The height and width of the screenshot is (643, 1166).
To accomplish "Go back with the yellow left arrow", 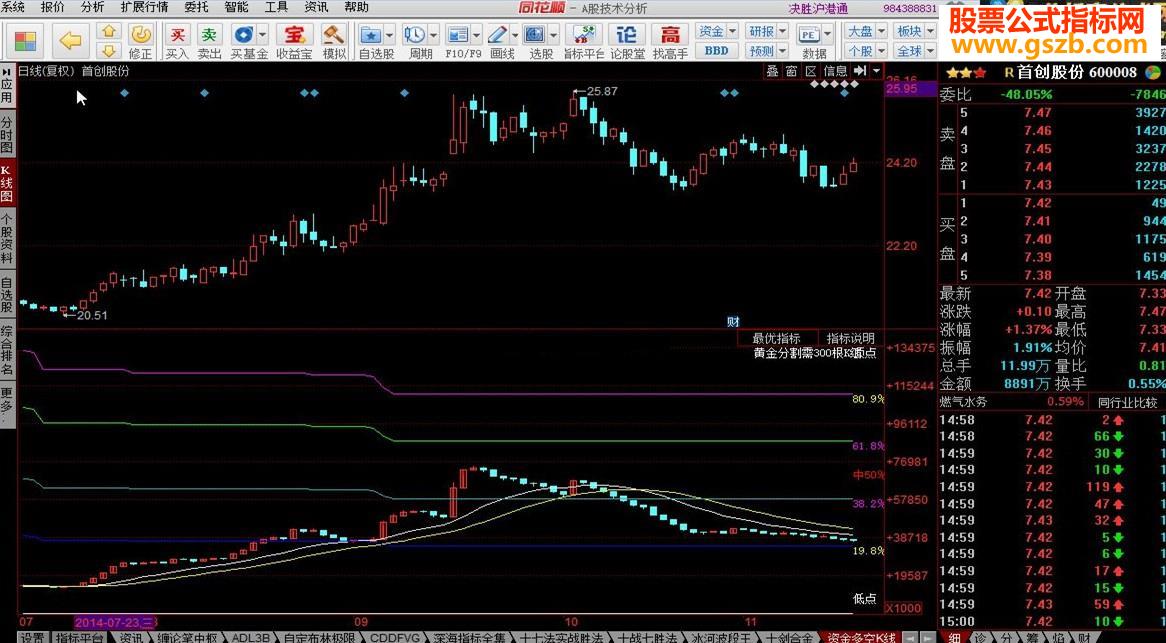I will (70, 42).
